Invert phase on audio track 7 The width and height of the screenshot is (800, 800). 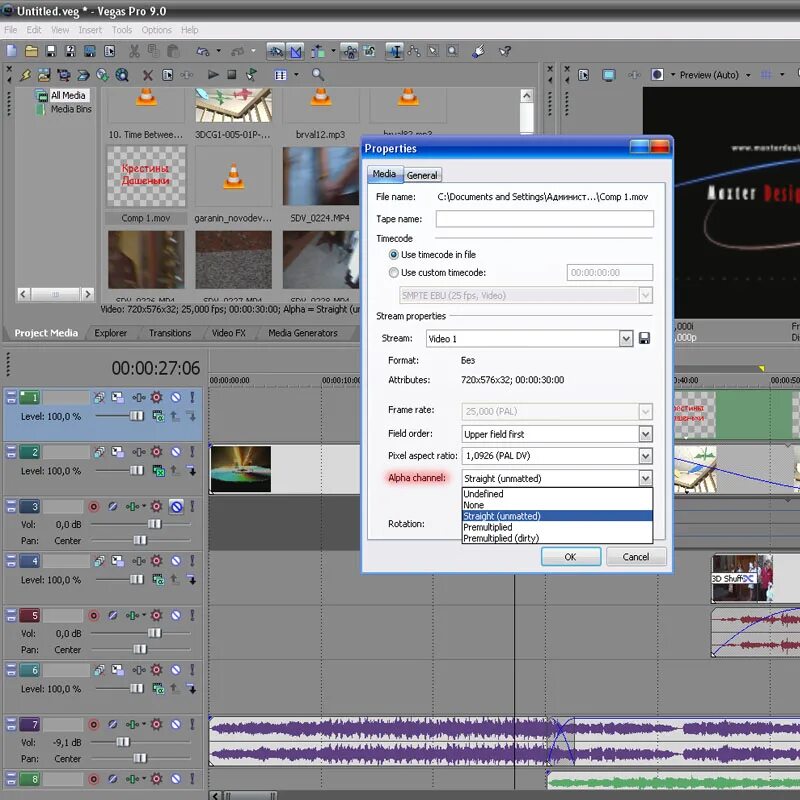[x=113, y=724]
